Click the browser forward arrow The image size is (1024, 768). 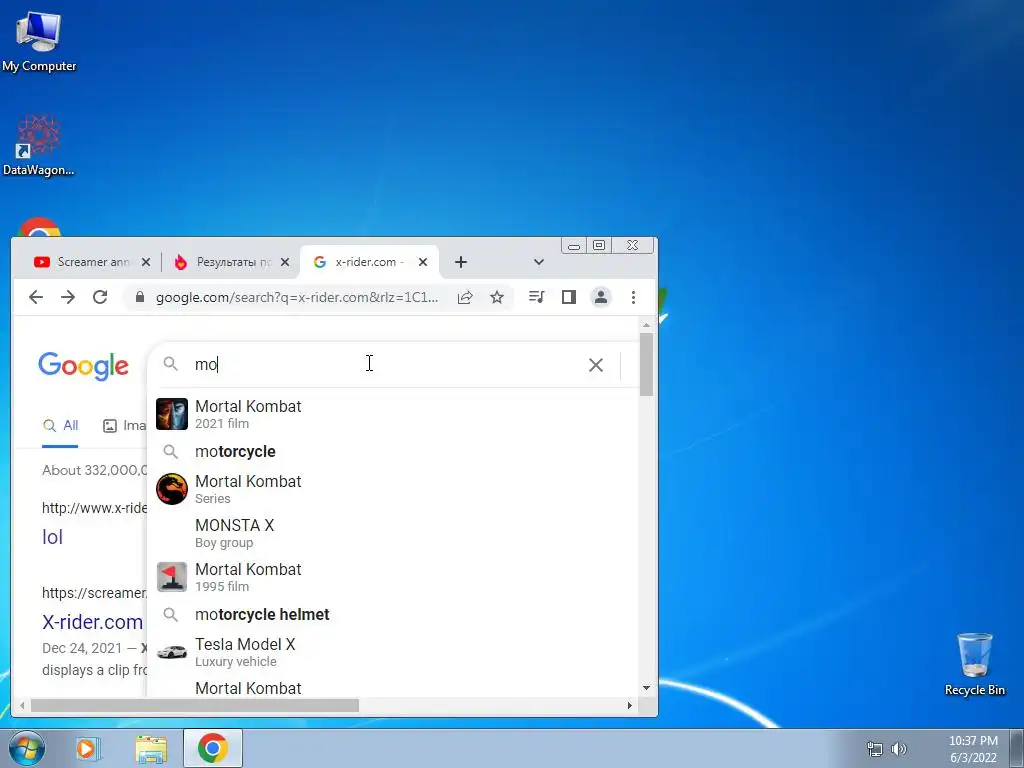point(68,297)
